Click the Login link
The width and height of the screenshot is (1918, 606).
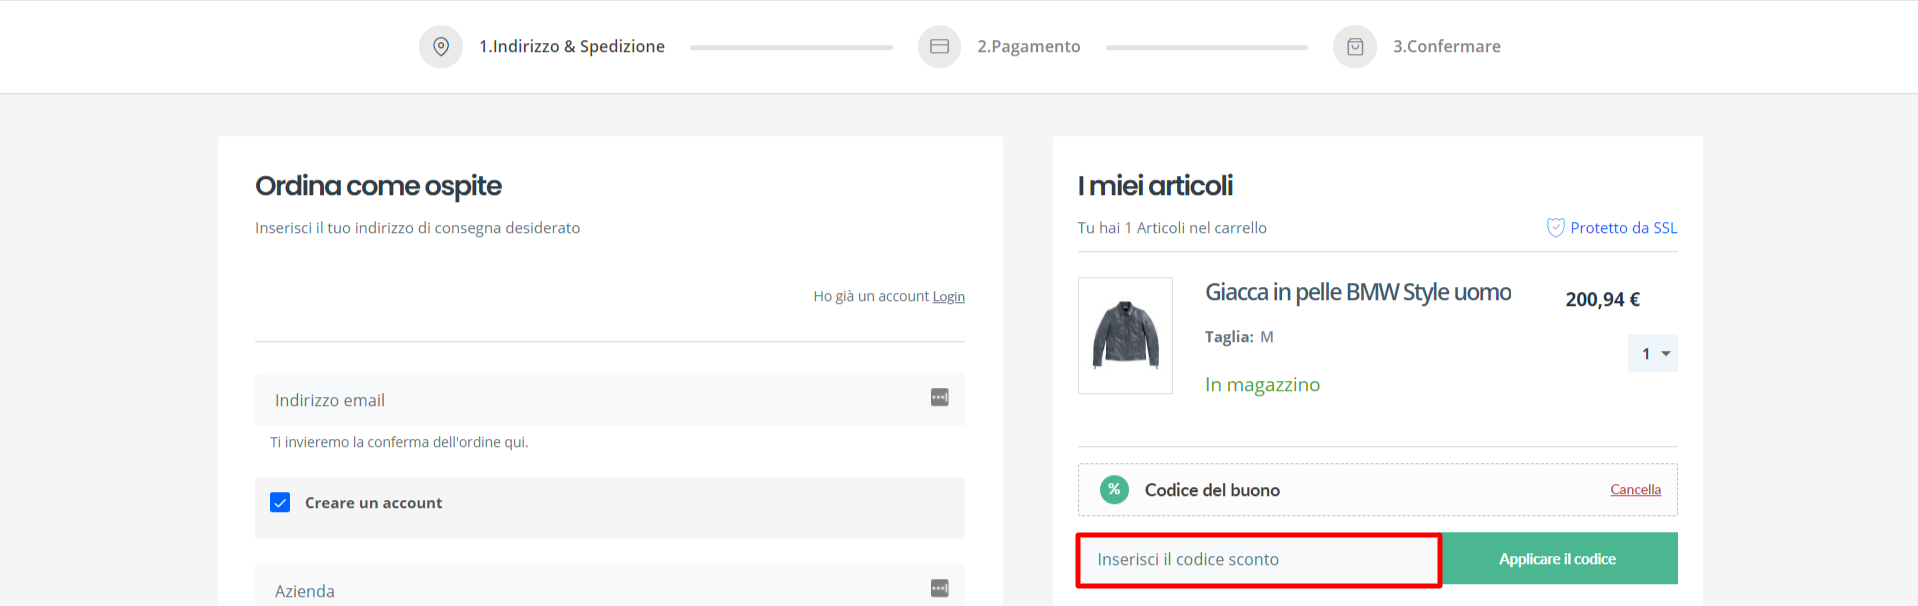(x=948, y=296)
